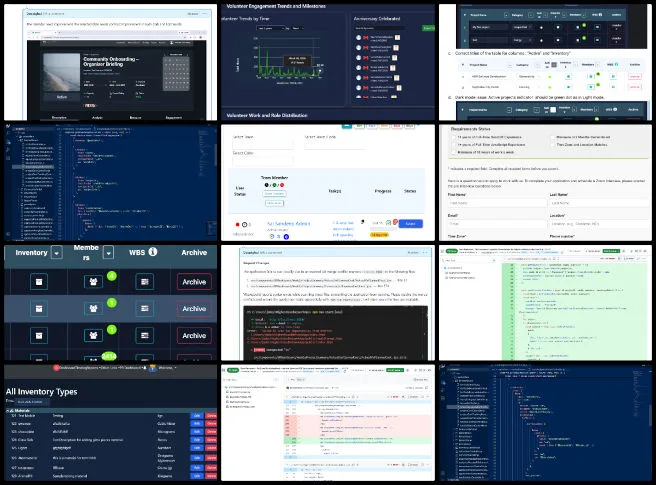656x485 pixels.
Task: Click the notification bell in inventory page header
Action: 144,368
